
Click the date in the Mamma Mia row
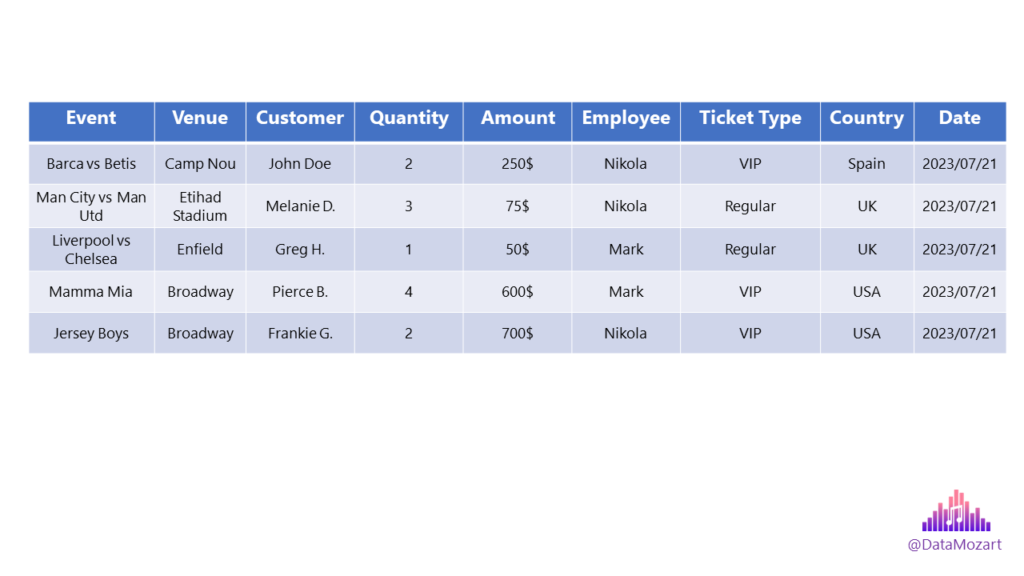960,292
